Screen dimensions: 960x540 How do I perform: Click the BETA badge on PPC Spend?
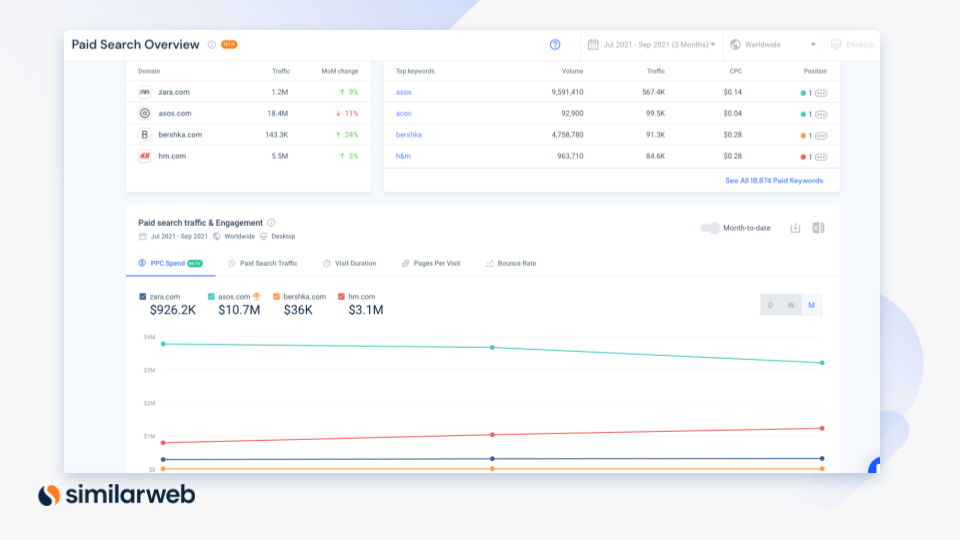[x=195, y=263]
